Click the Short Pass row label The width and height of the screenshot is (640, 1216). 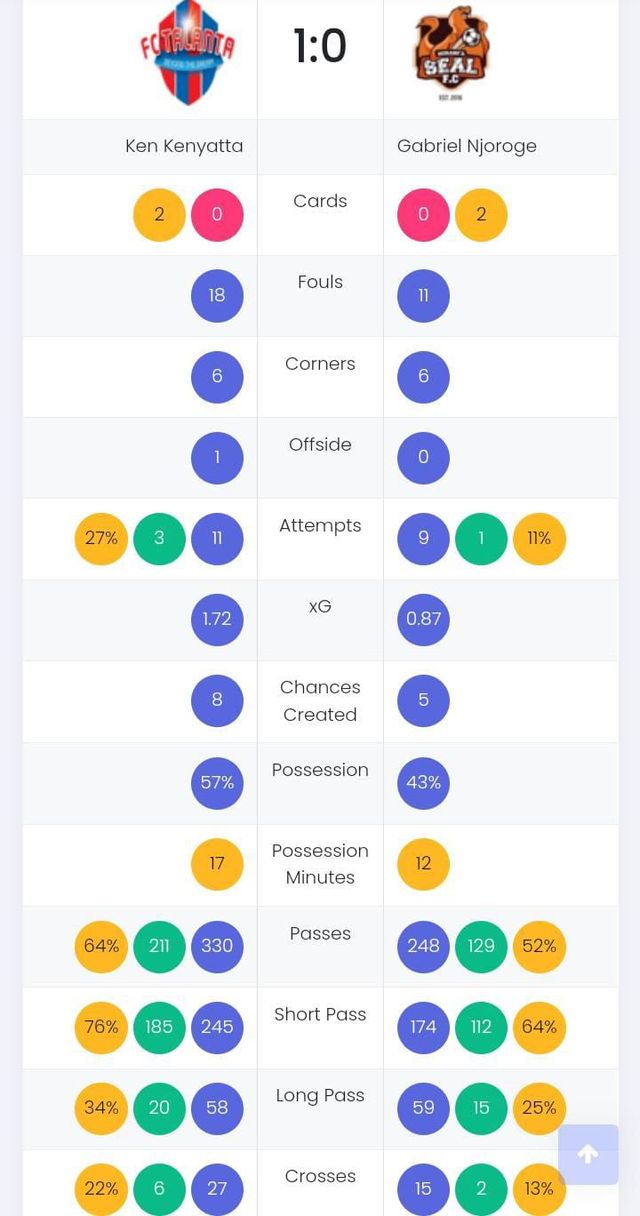[x=320, y=1014]
